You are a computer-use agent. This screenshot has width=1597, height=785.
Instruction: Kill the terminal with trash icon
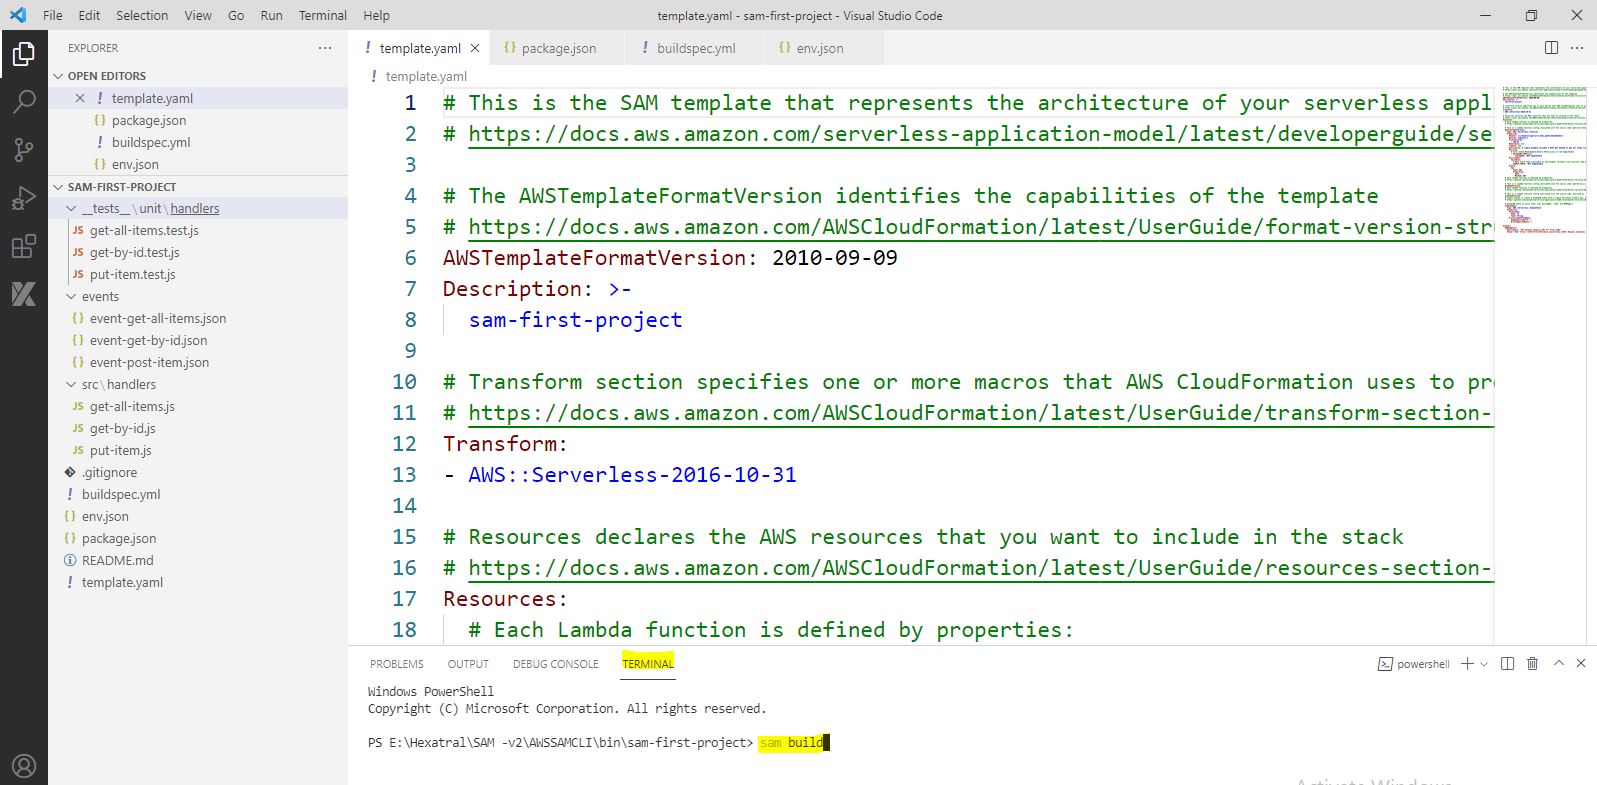click(1532, 664)
